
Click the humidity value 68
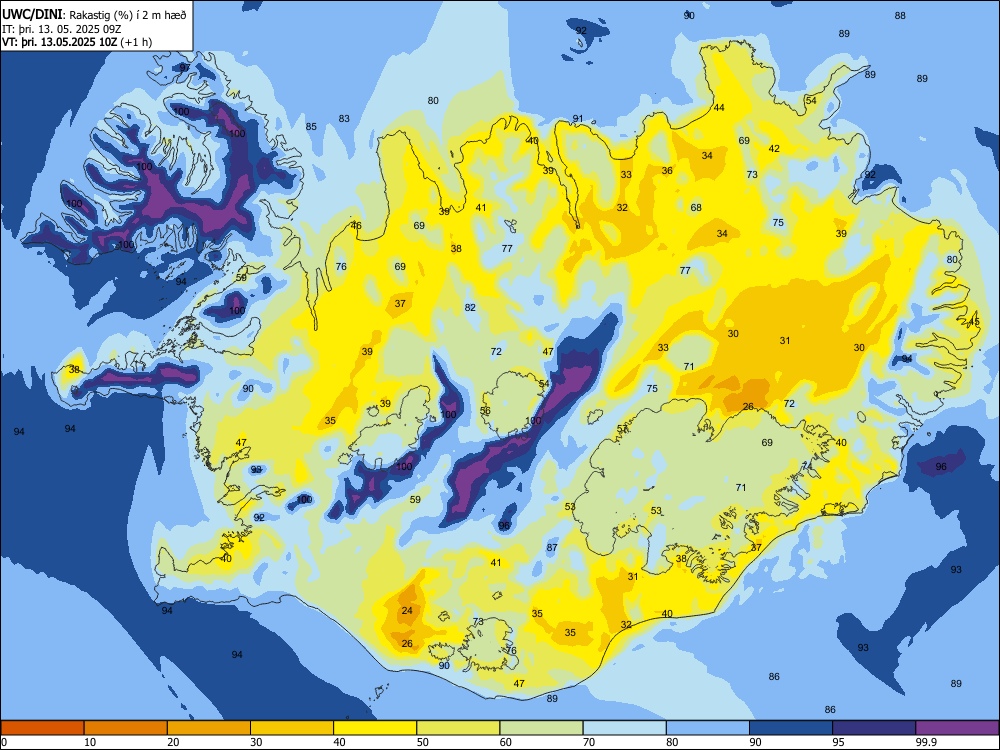click(x=696, y=207)
